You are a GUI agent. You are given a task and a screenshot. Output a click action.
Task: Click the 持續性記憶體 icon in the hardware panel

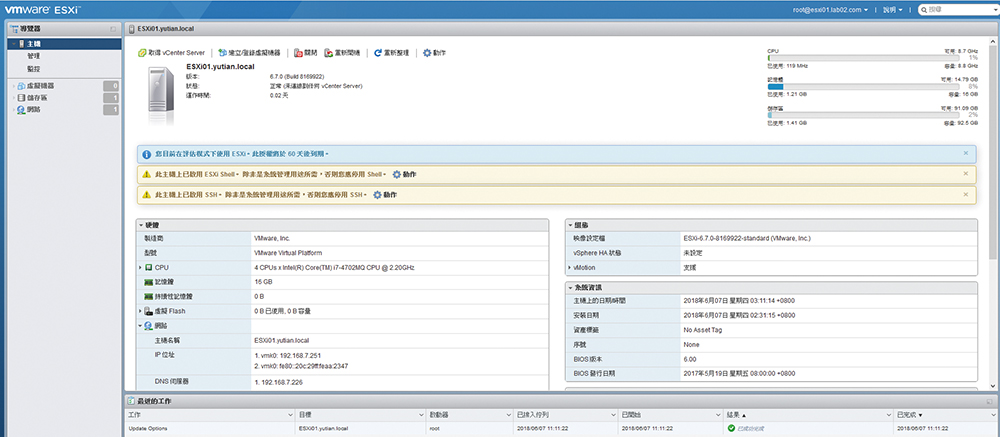point(149,297)
